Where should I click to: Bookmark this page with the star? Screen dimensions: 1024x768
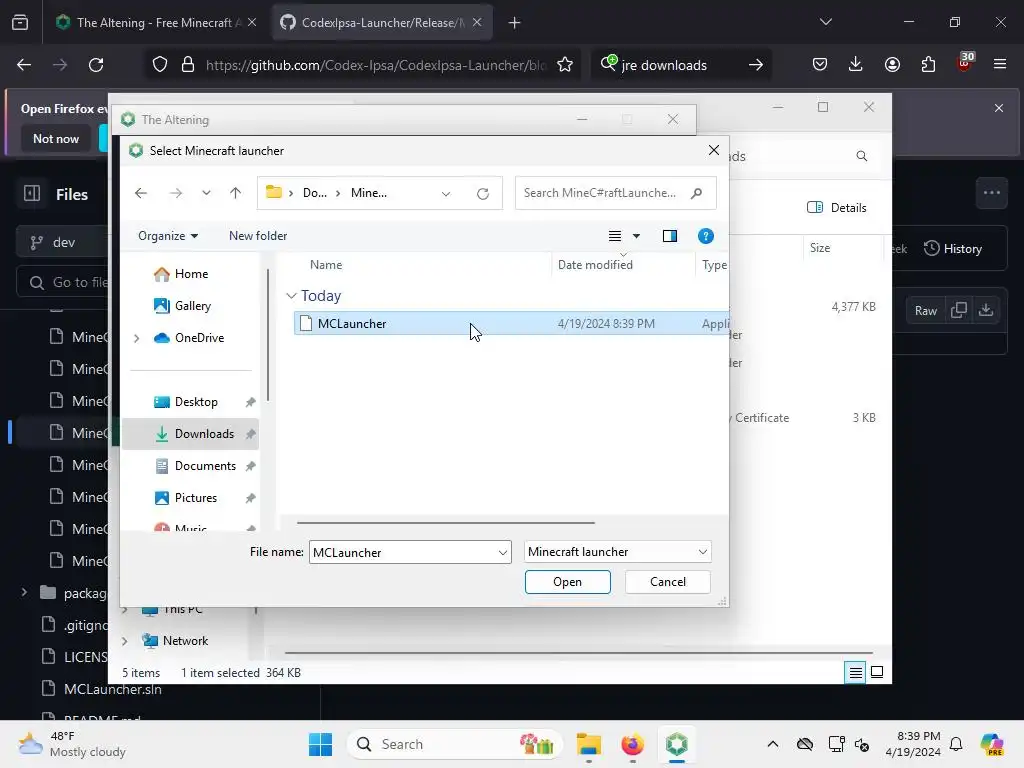(x=565, y=65)
